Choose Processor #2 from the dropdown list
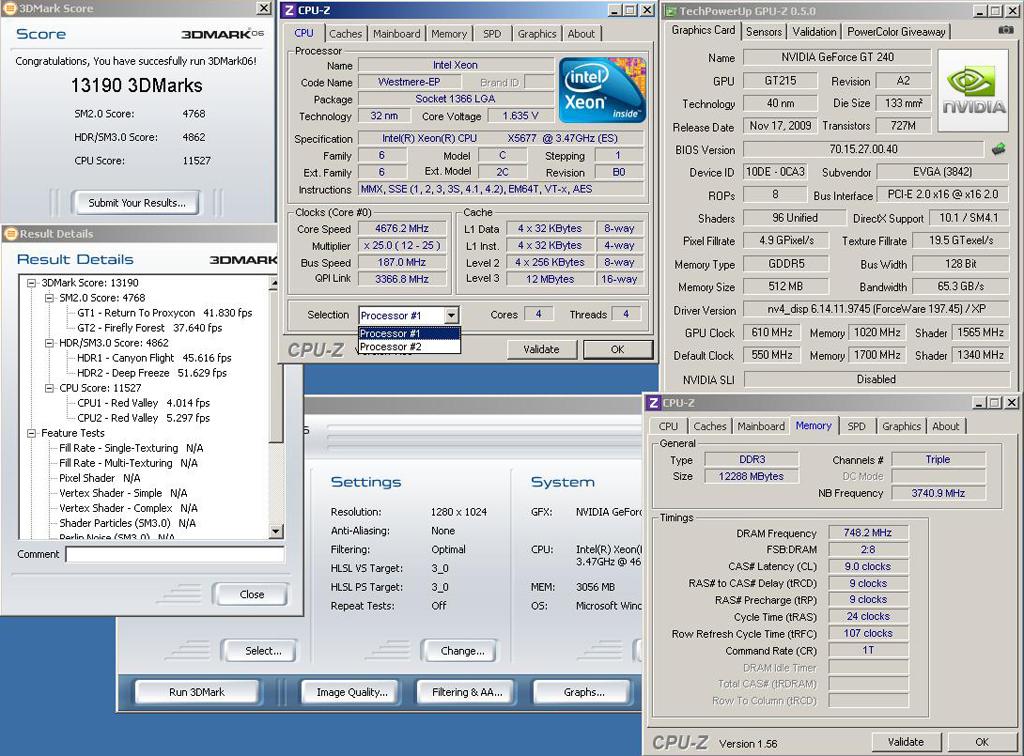Viewport: 1024px width, 756px height. (x=409, y=347)
